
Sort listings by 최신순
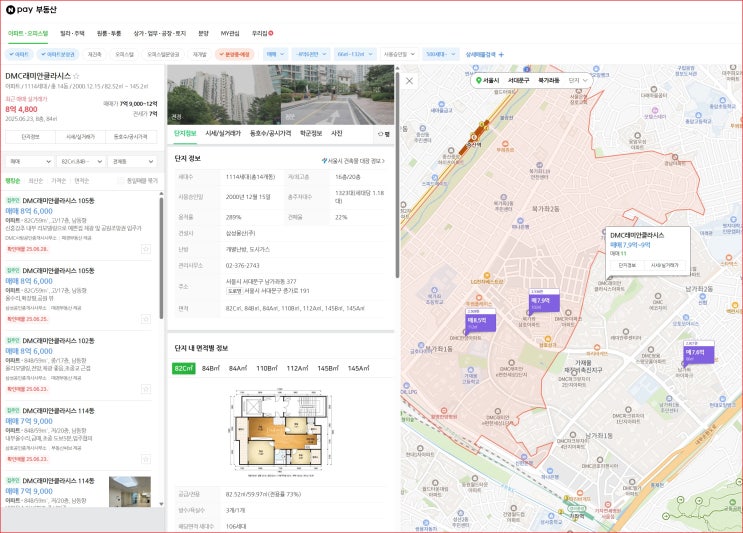click(36, 181)
